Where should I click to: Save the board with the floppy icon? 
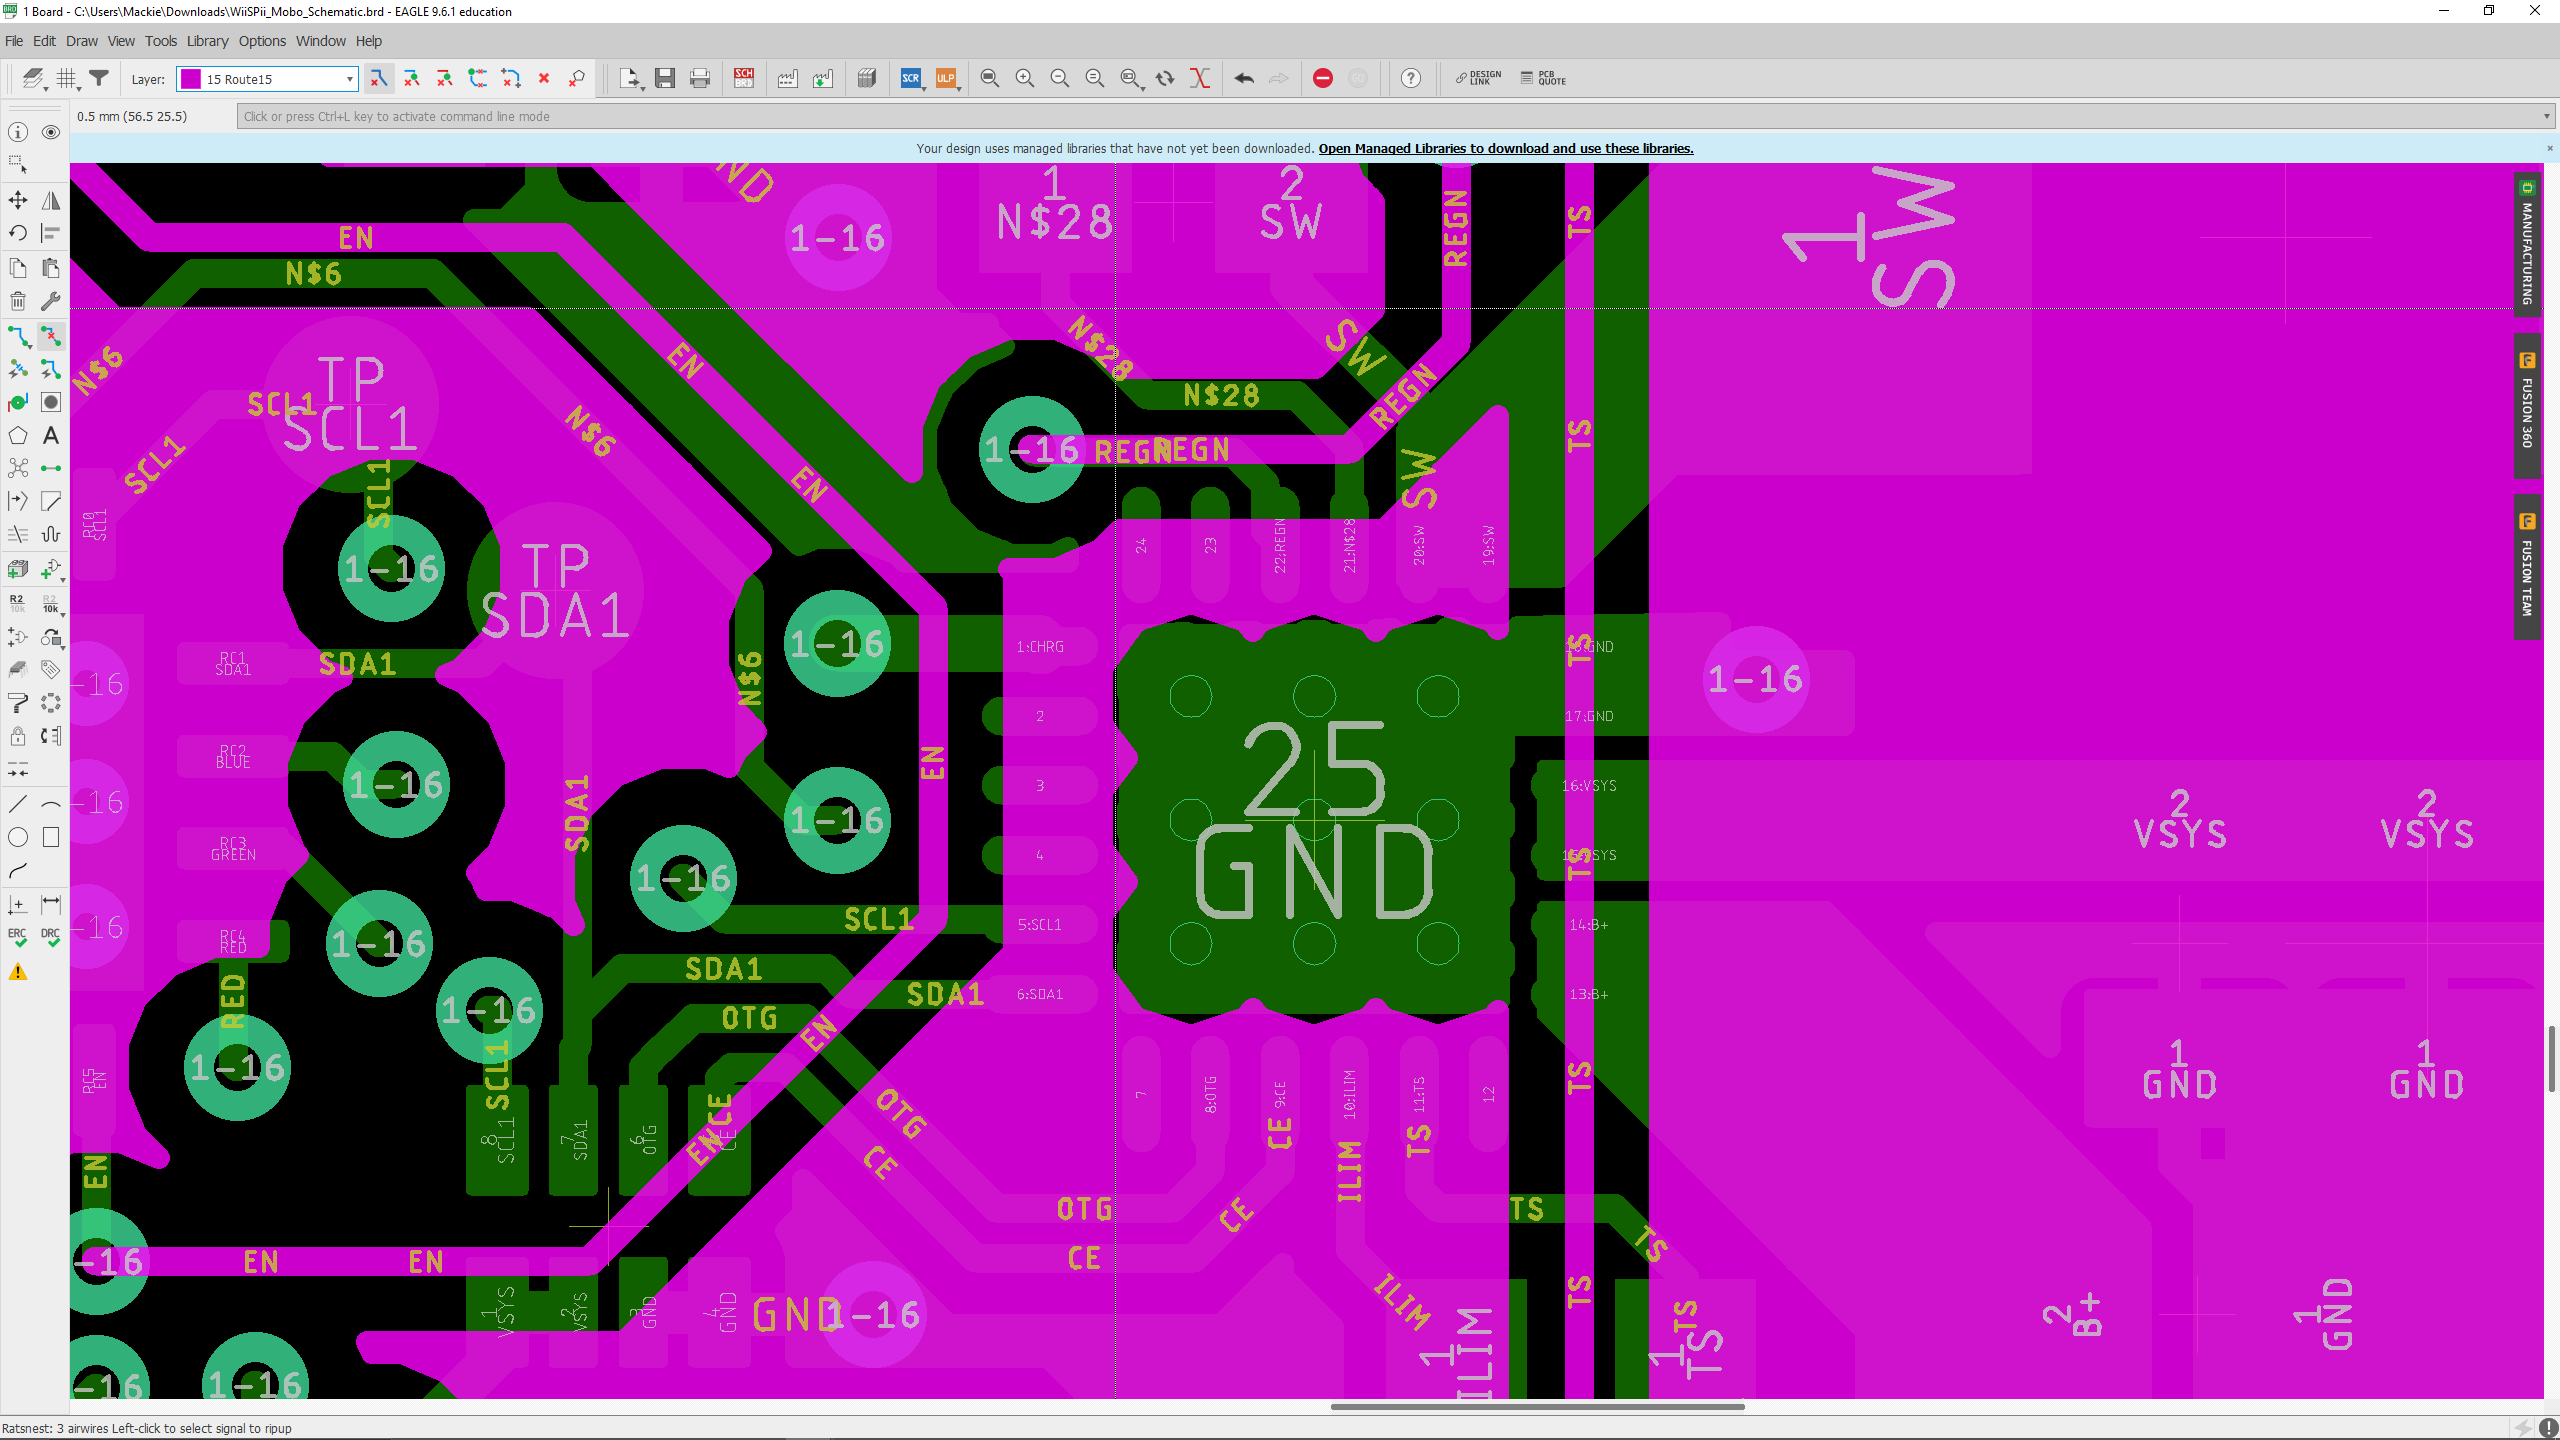coord(665,78)
